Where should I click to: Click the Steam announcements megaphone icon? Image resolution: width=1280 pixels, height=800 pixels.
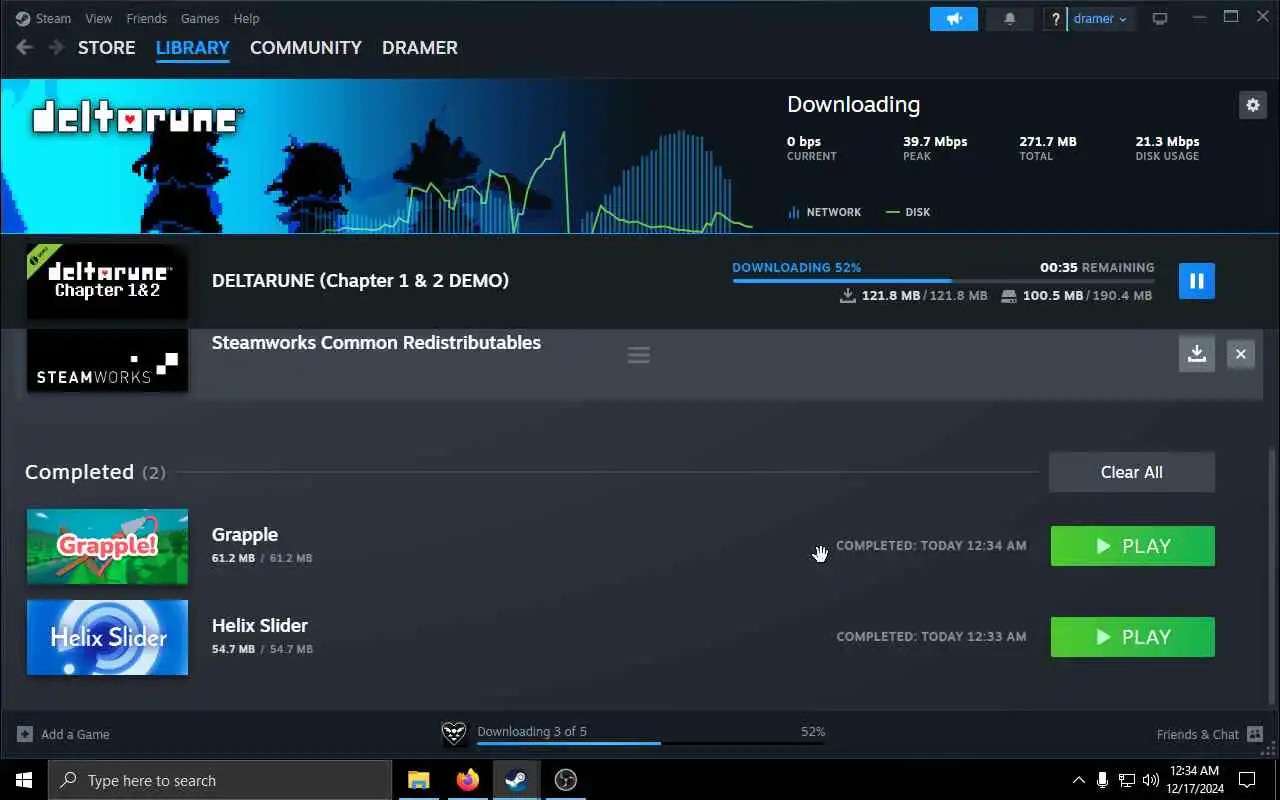(953, 19)
